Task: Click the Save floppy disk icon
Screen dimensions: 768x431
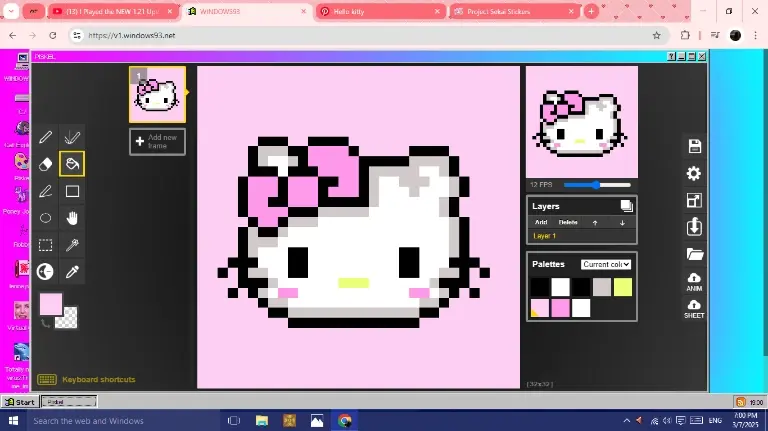Action: click(x=694, y=146)
